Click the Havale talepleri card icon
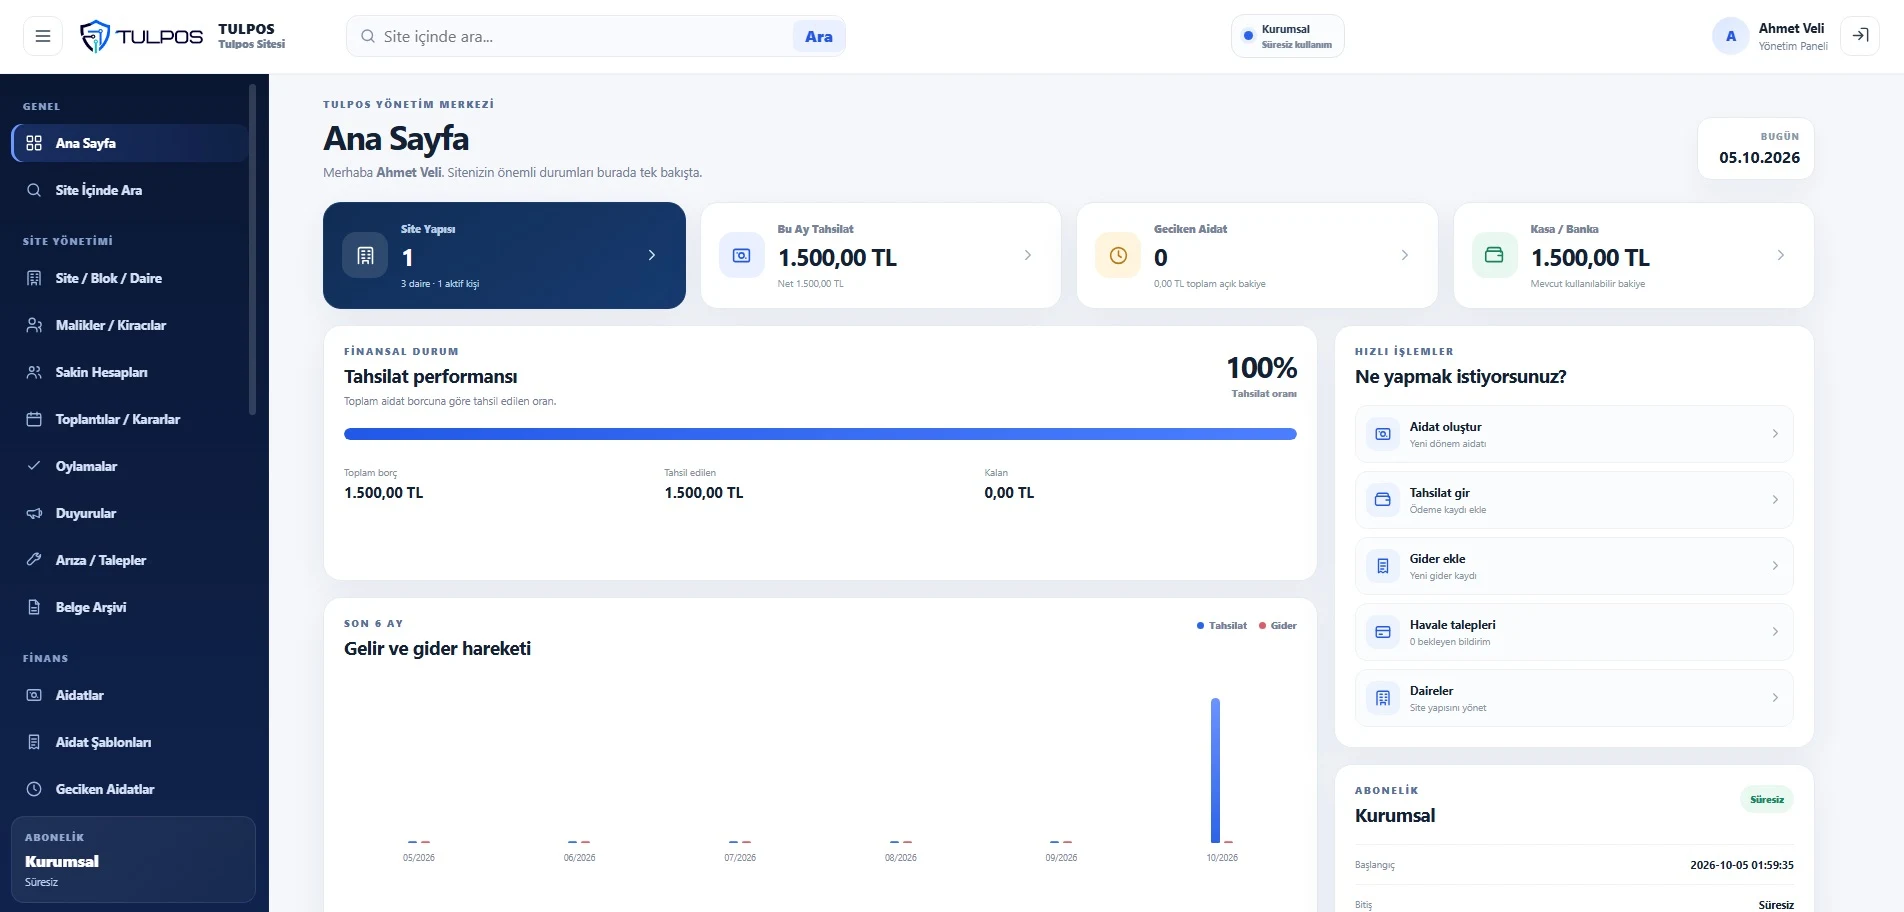Screen dimensions: 1904x912 tap(1383, 632)
